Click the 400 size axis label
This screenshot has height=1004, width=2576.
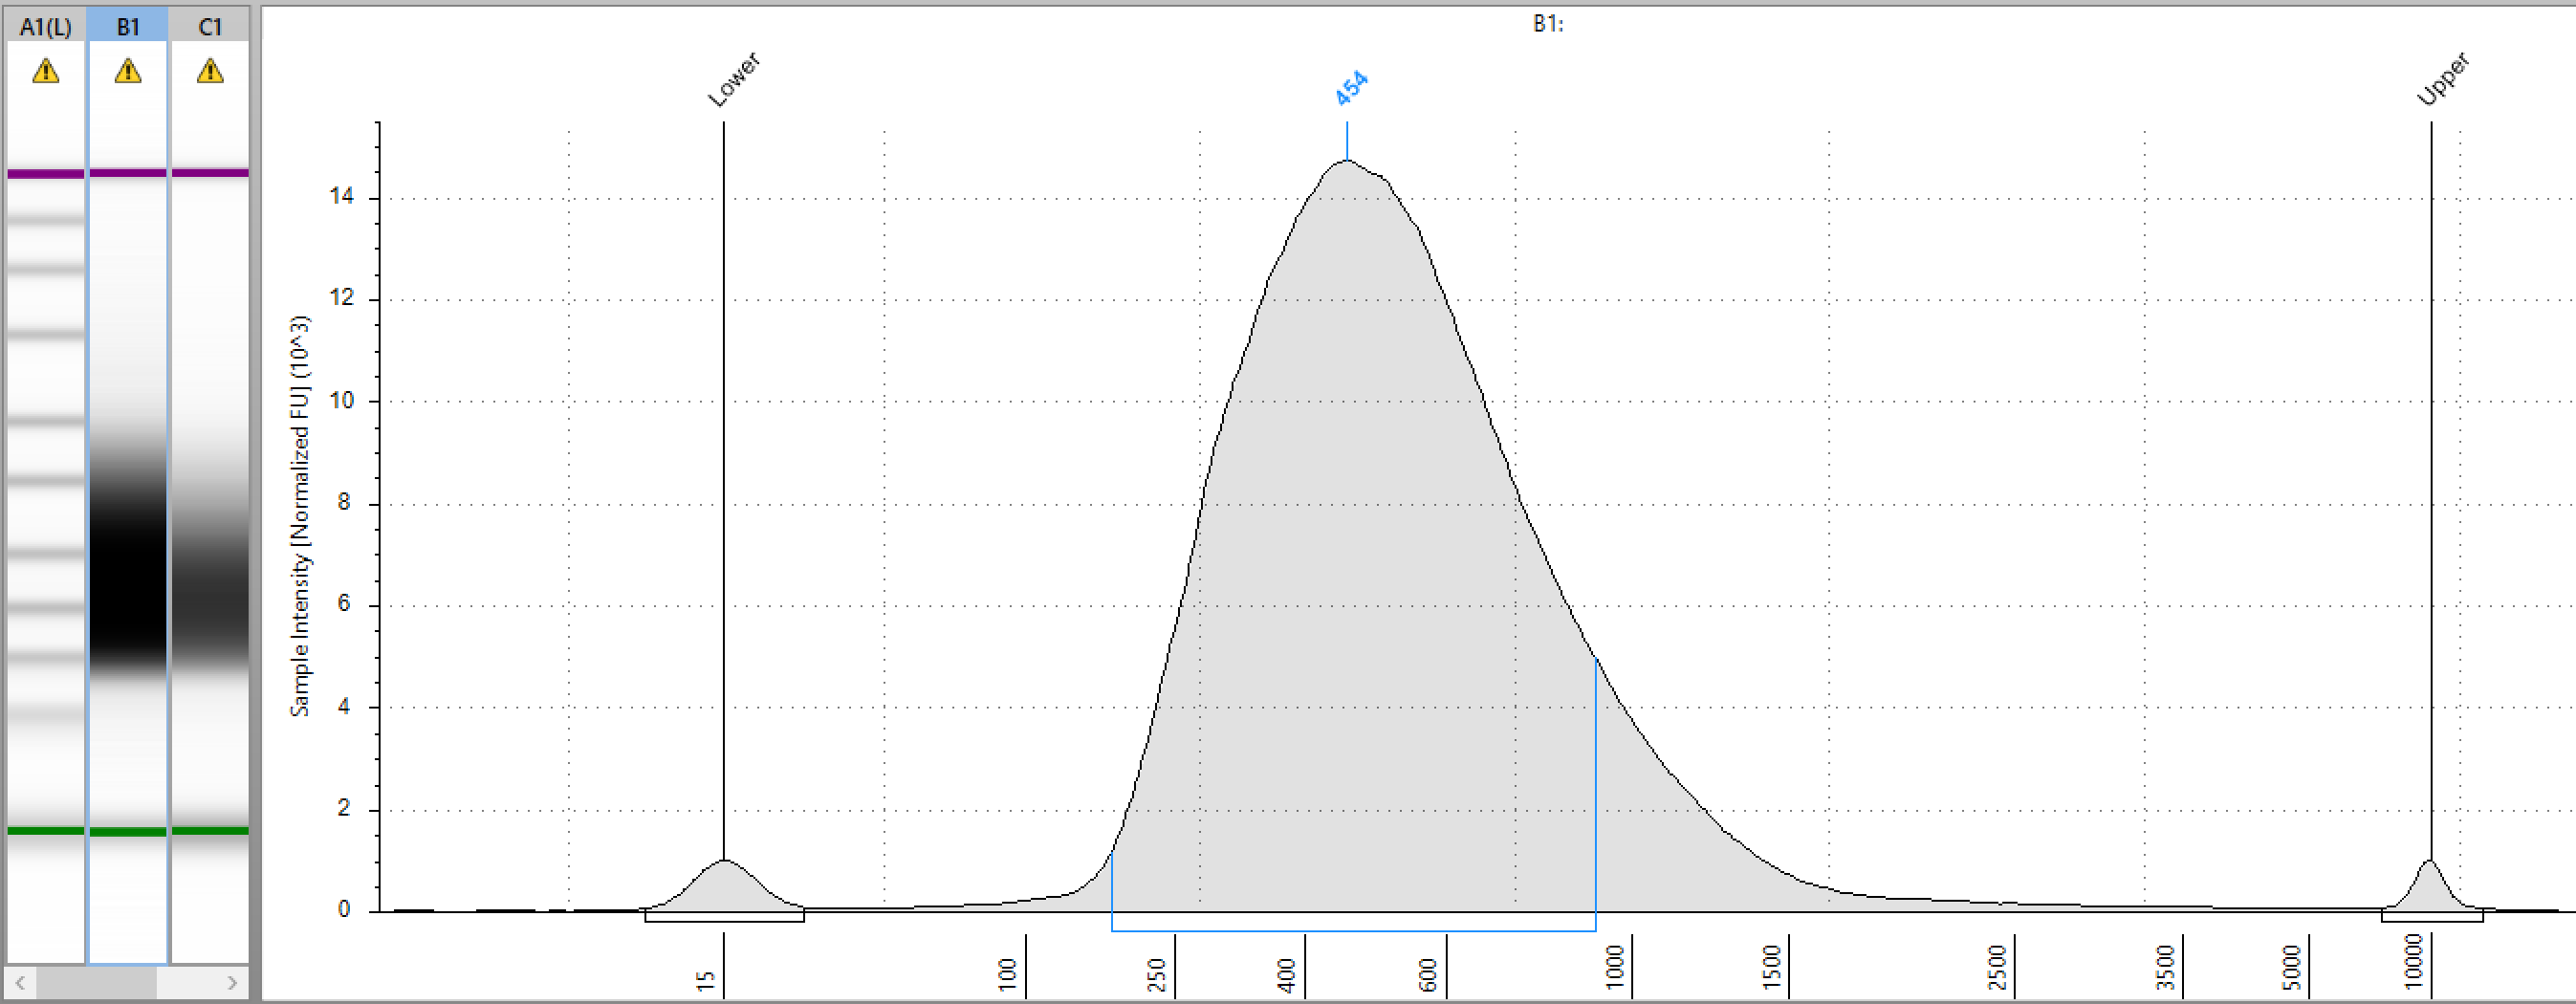click(x=1287, y=974)
